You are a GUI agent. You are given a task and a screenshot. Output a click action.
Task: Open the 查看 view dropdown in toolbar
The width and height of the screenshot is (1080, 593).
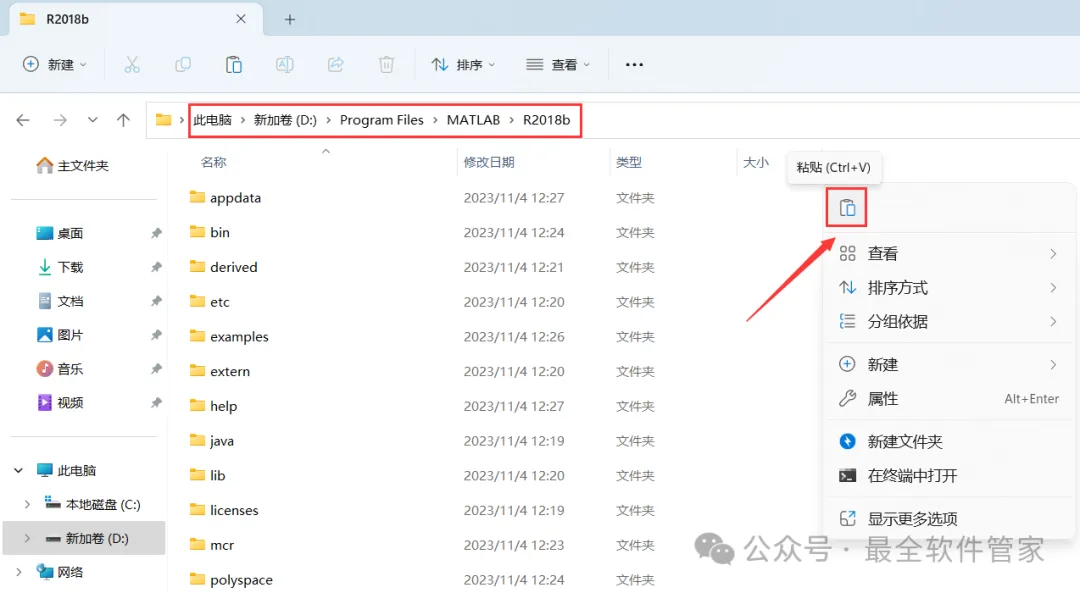[x=559, y=65]
